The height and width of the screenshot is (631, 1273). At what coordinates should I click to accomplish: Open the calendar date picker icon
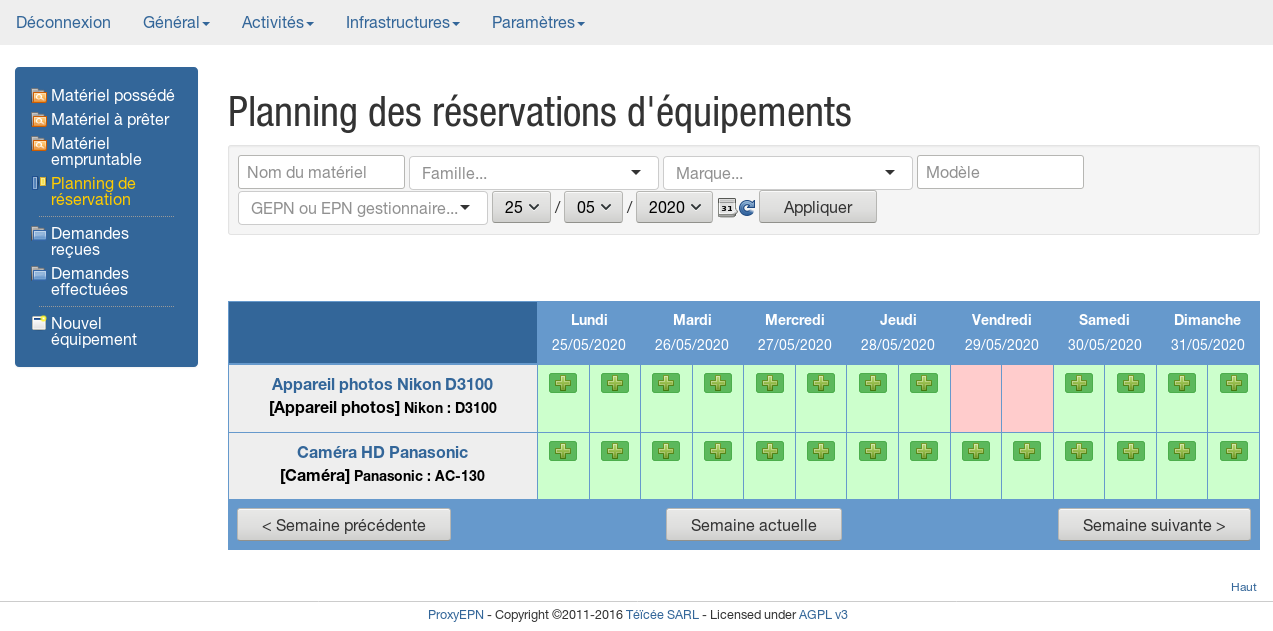click(x=727, y=208)
